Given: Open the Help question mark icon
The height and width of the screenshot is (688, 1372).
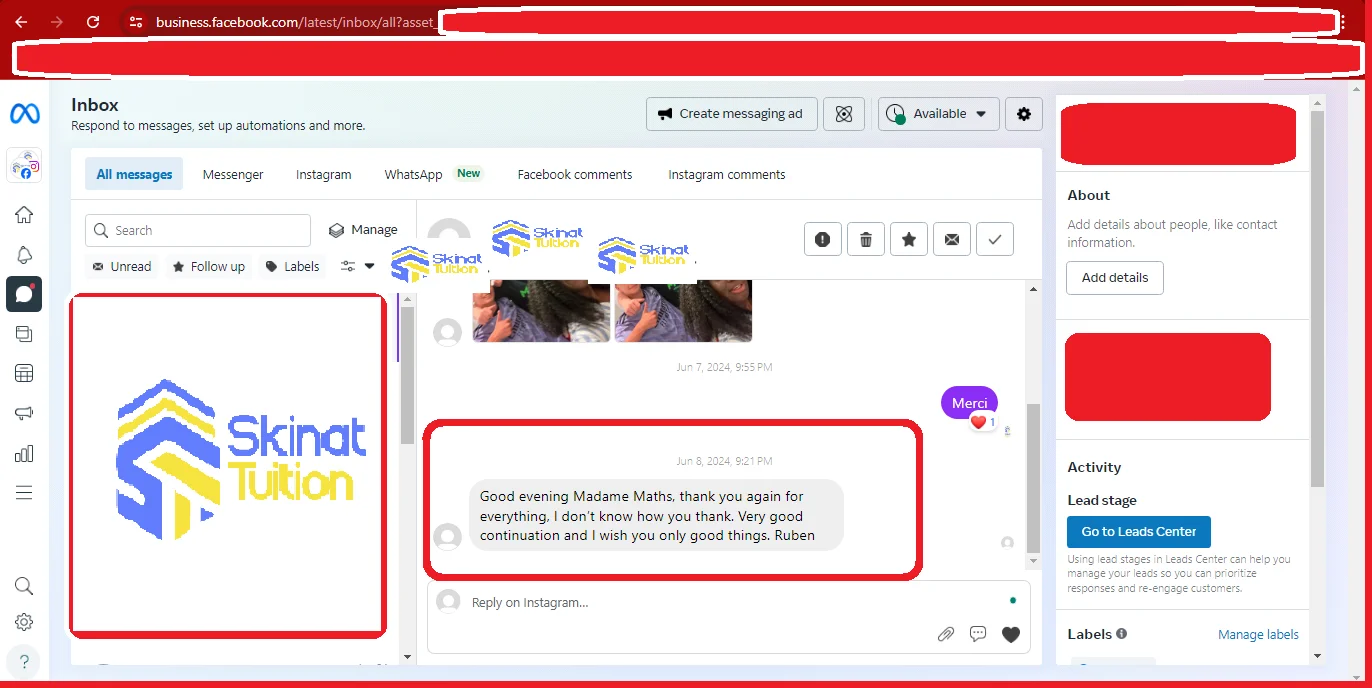Looking at the screenshot, I should (24, 662).
